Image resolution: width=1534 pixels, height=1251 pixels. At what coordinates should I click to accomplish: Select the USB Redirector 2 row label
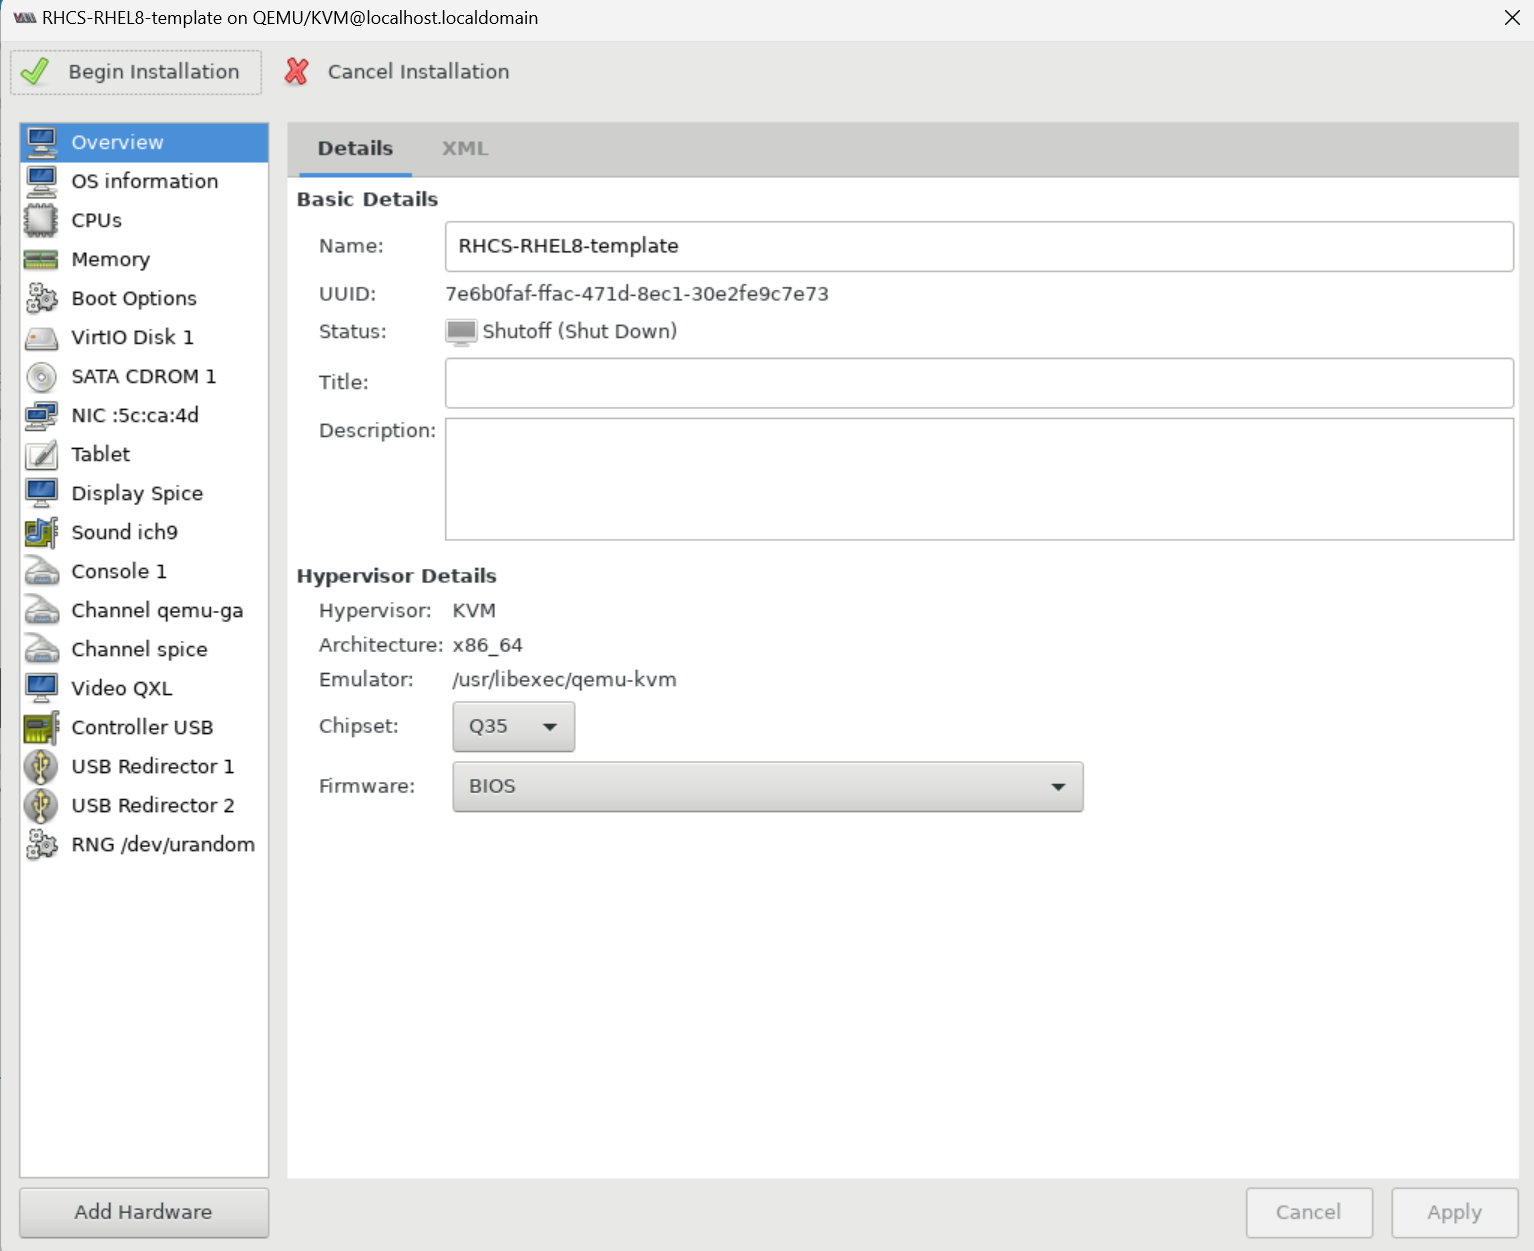pyautogui.click(x=153, y=805)
